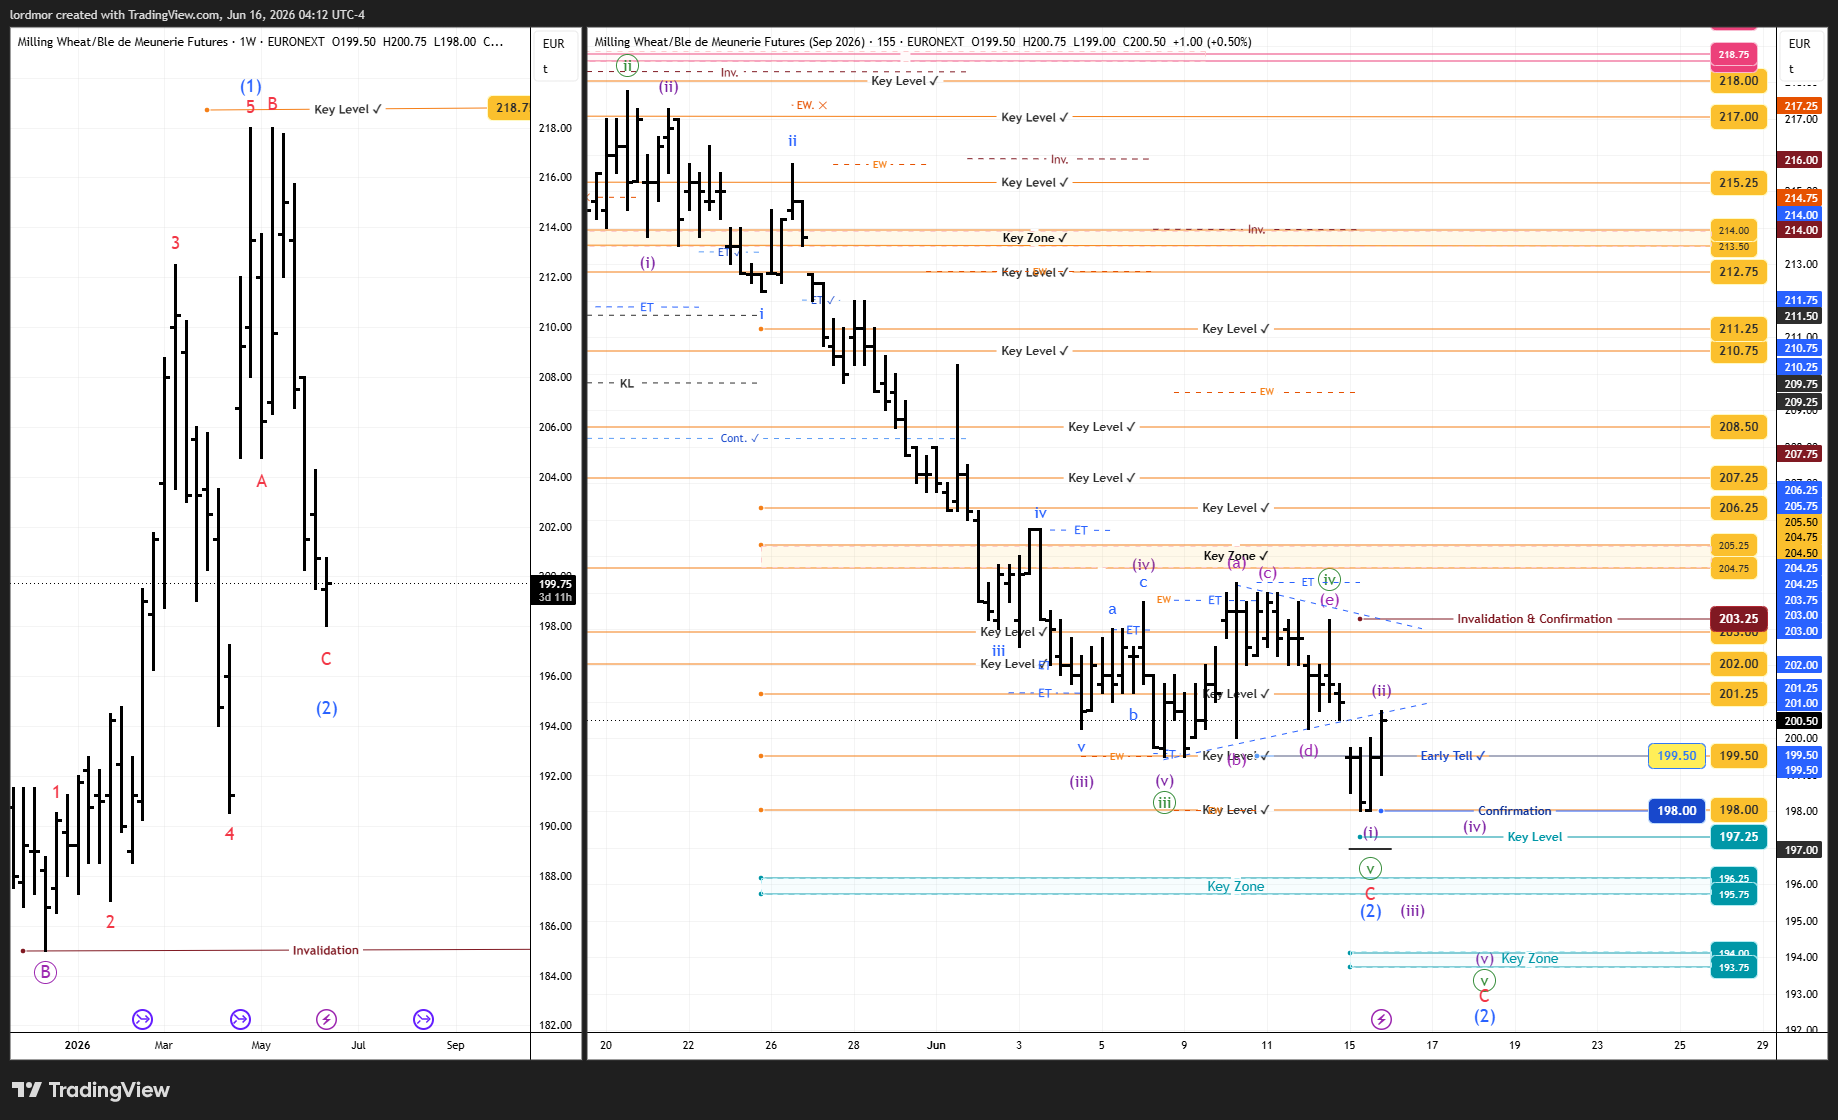Click the orange 217.25 price axis tag
The height and width of the screenshot is (1120, 1838).
pos(1801,106)
